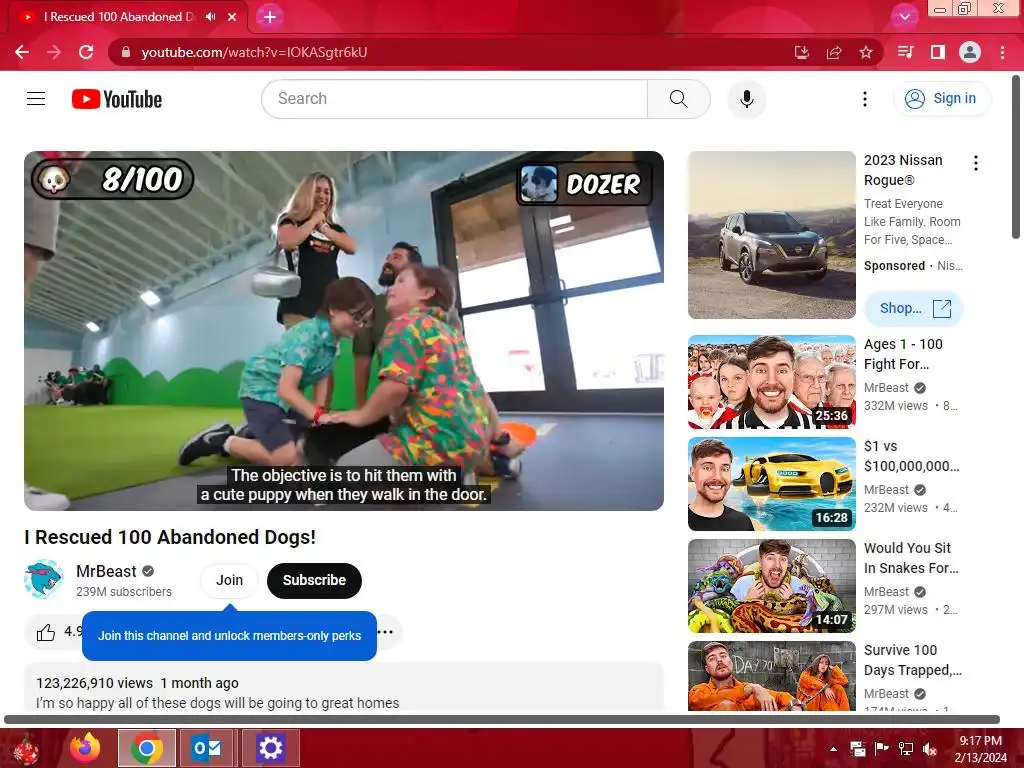
Task: Open 'Ages 1 - 100 Fight For' thumbnail
Action: [772, 382]
